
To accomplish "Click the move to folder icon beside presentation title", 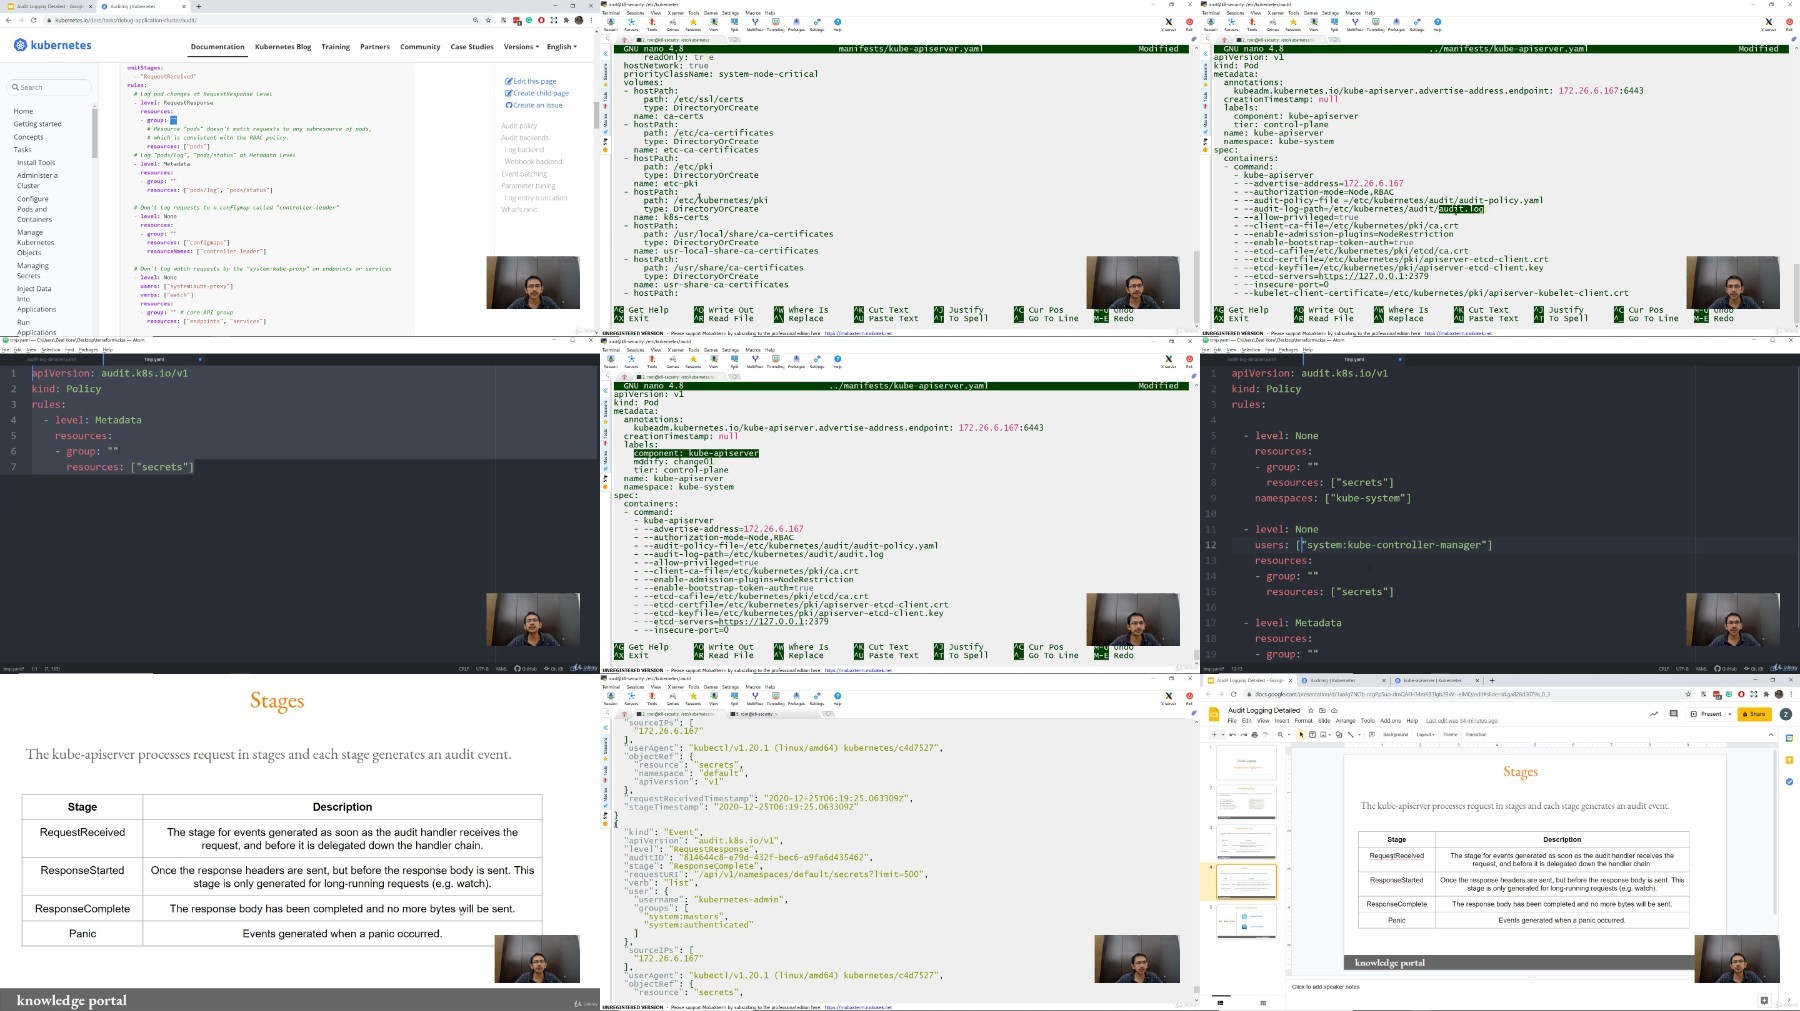I will pyautogui.click(x=1322, y=710).
